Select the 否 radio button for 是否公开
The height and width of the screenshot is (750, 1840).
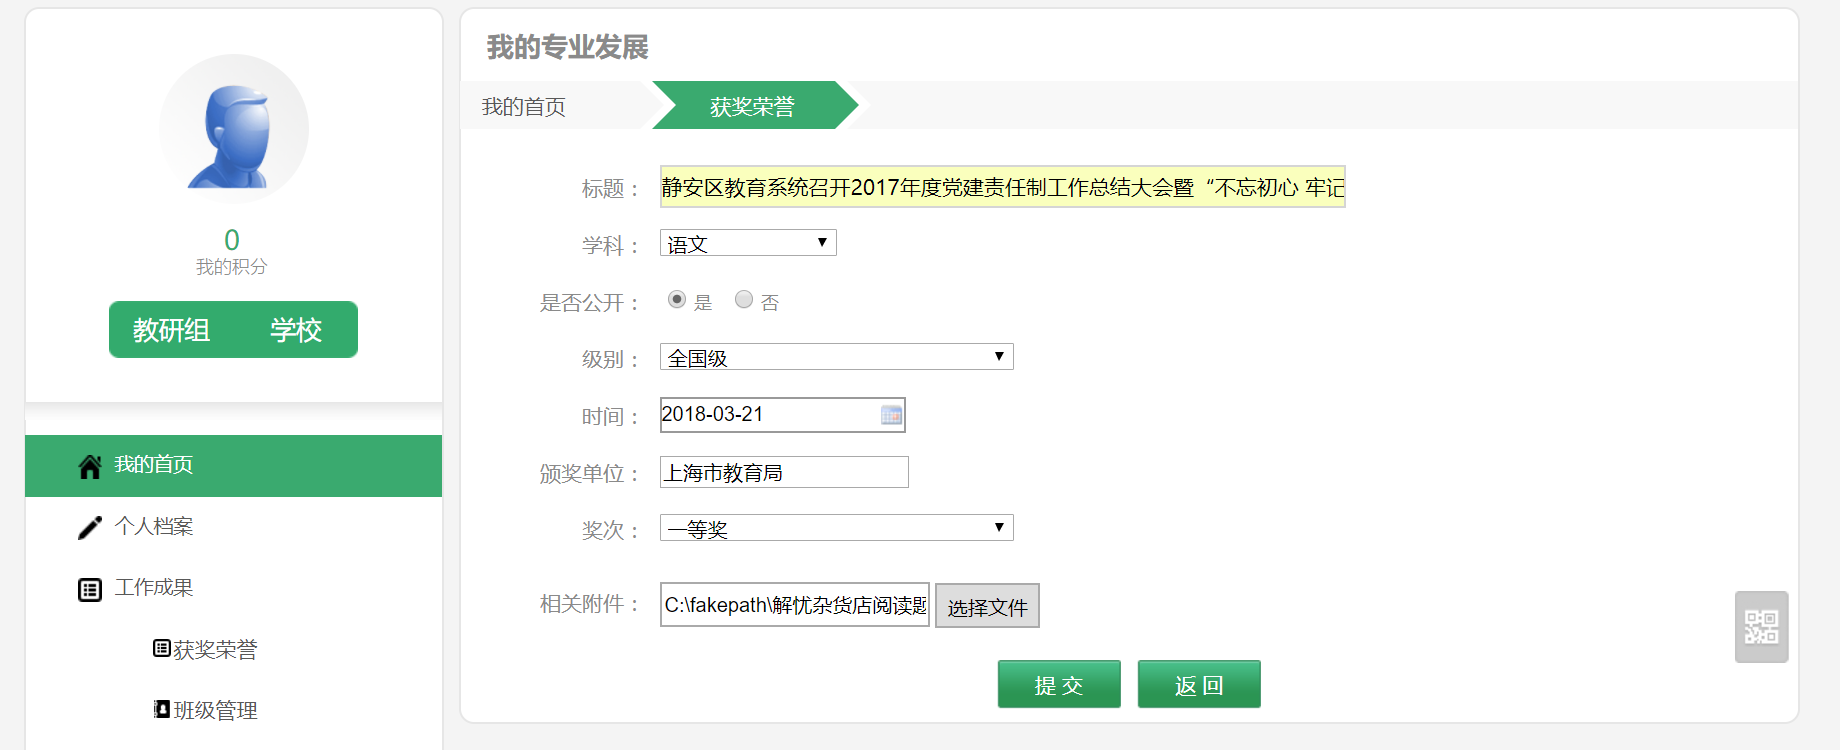(744, 300)
